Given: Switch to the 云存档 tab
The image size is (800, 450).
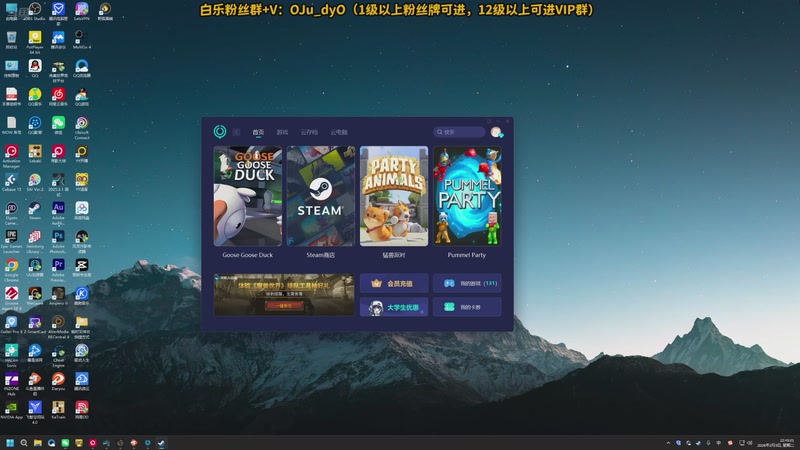Looking at the screenshot, I should pos(309,132).
